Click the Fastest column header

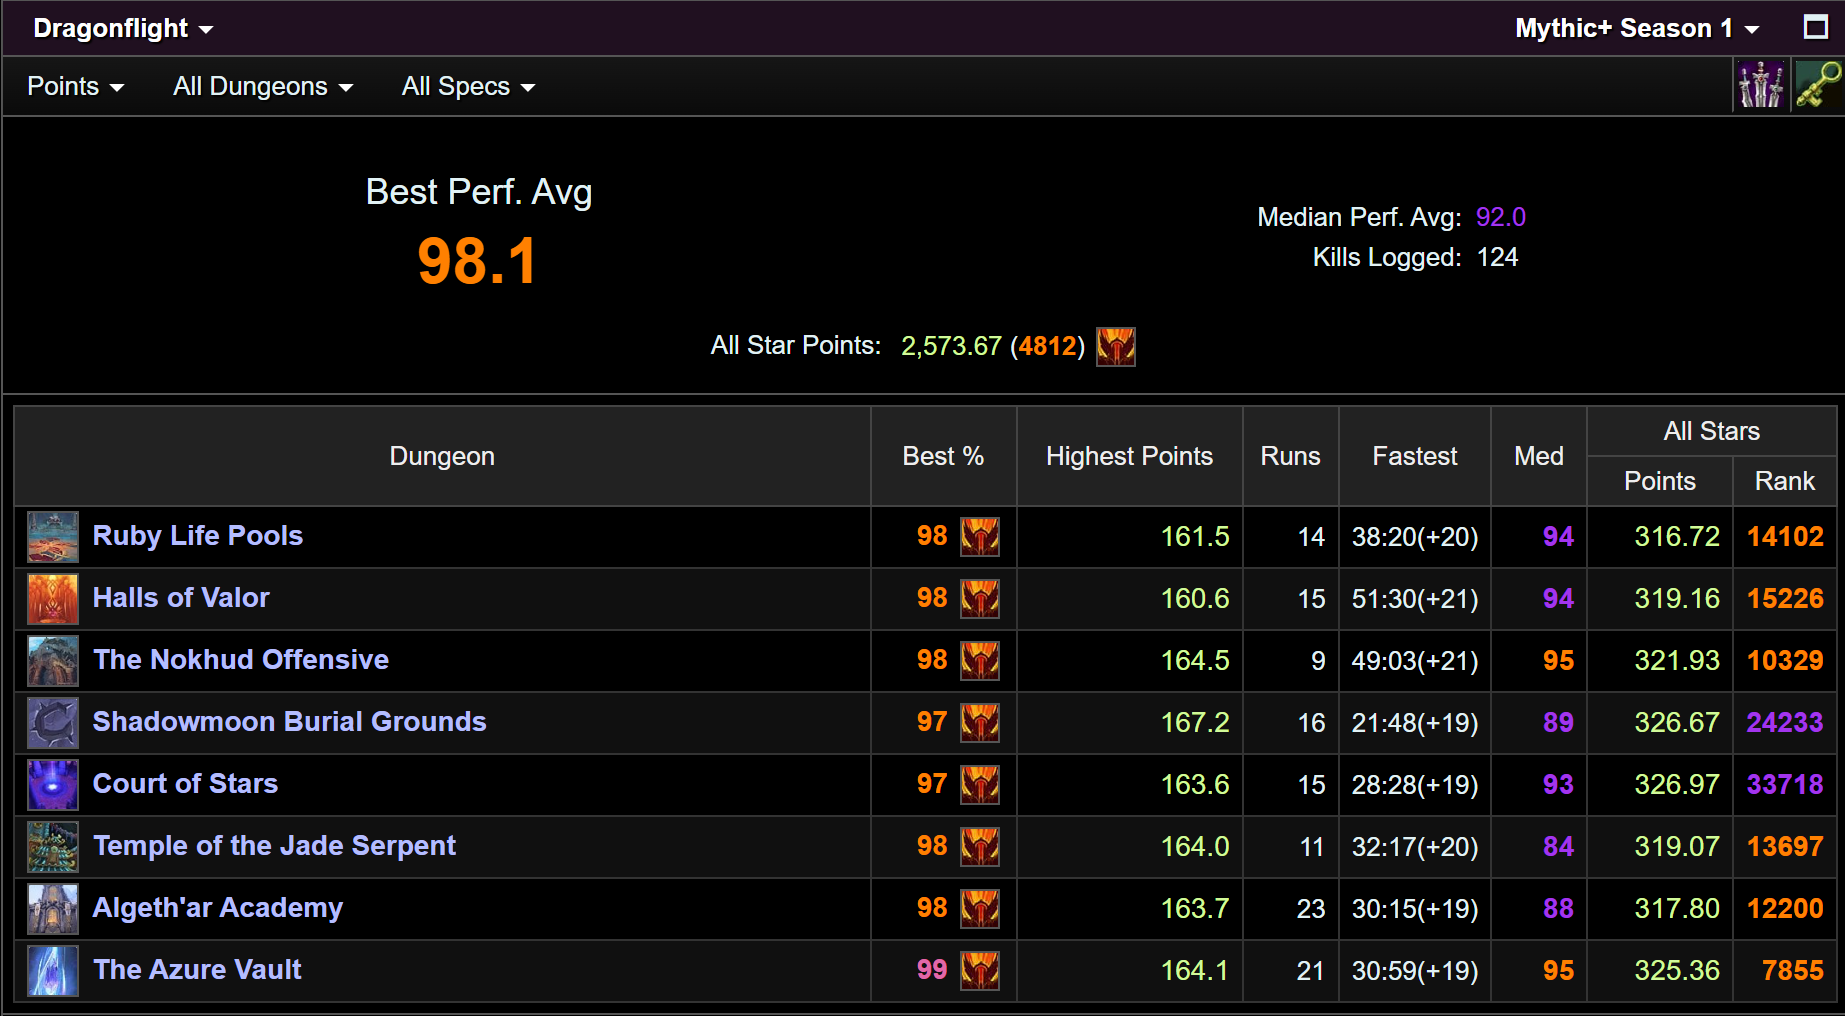(x=1414, y=456)
